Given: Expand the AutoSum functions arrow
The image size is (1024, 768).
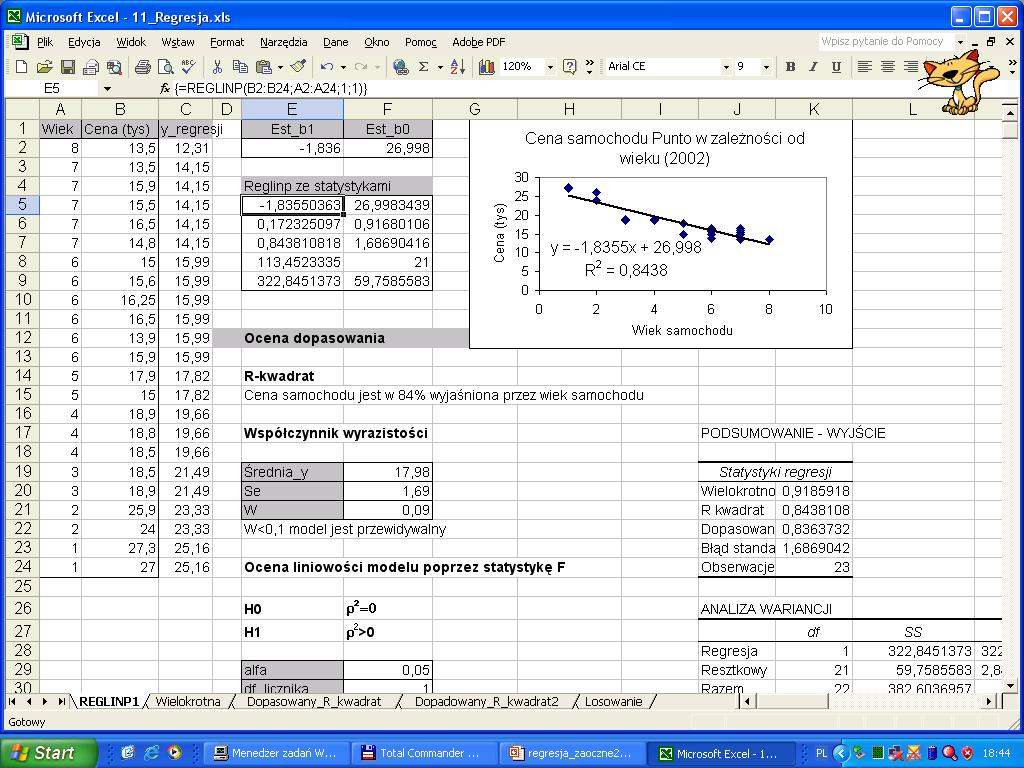Looking at the screenshot, I should pyautogui.click(x=440, y=67).
